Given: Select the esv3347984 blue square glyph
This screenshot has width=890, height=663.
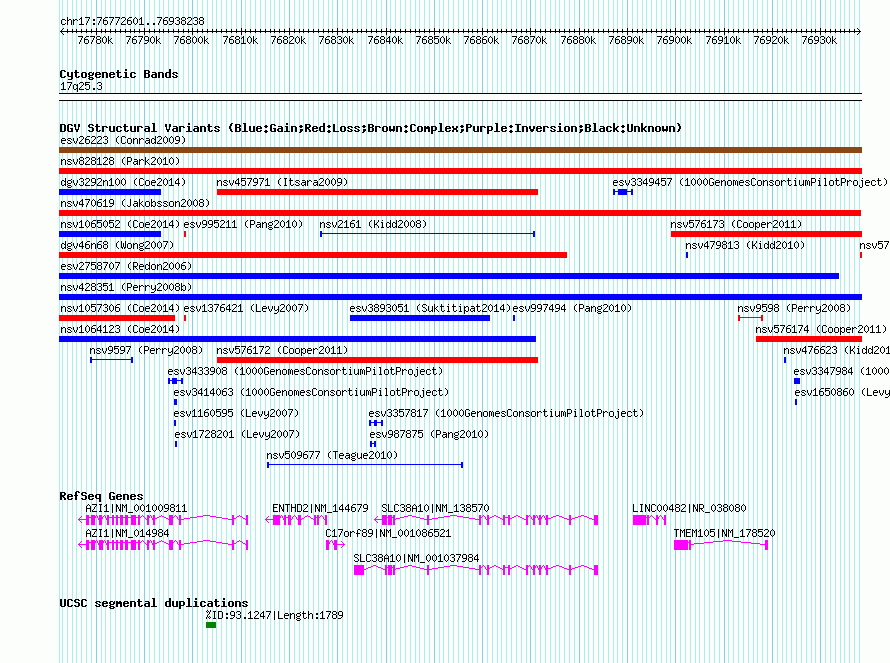Looking at the screenshot, I should point(797,381).
